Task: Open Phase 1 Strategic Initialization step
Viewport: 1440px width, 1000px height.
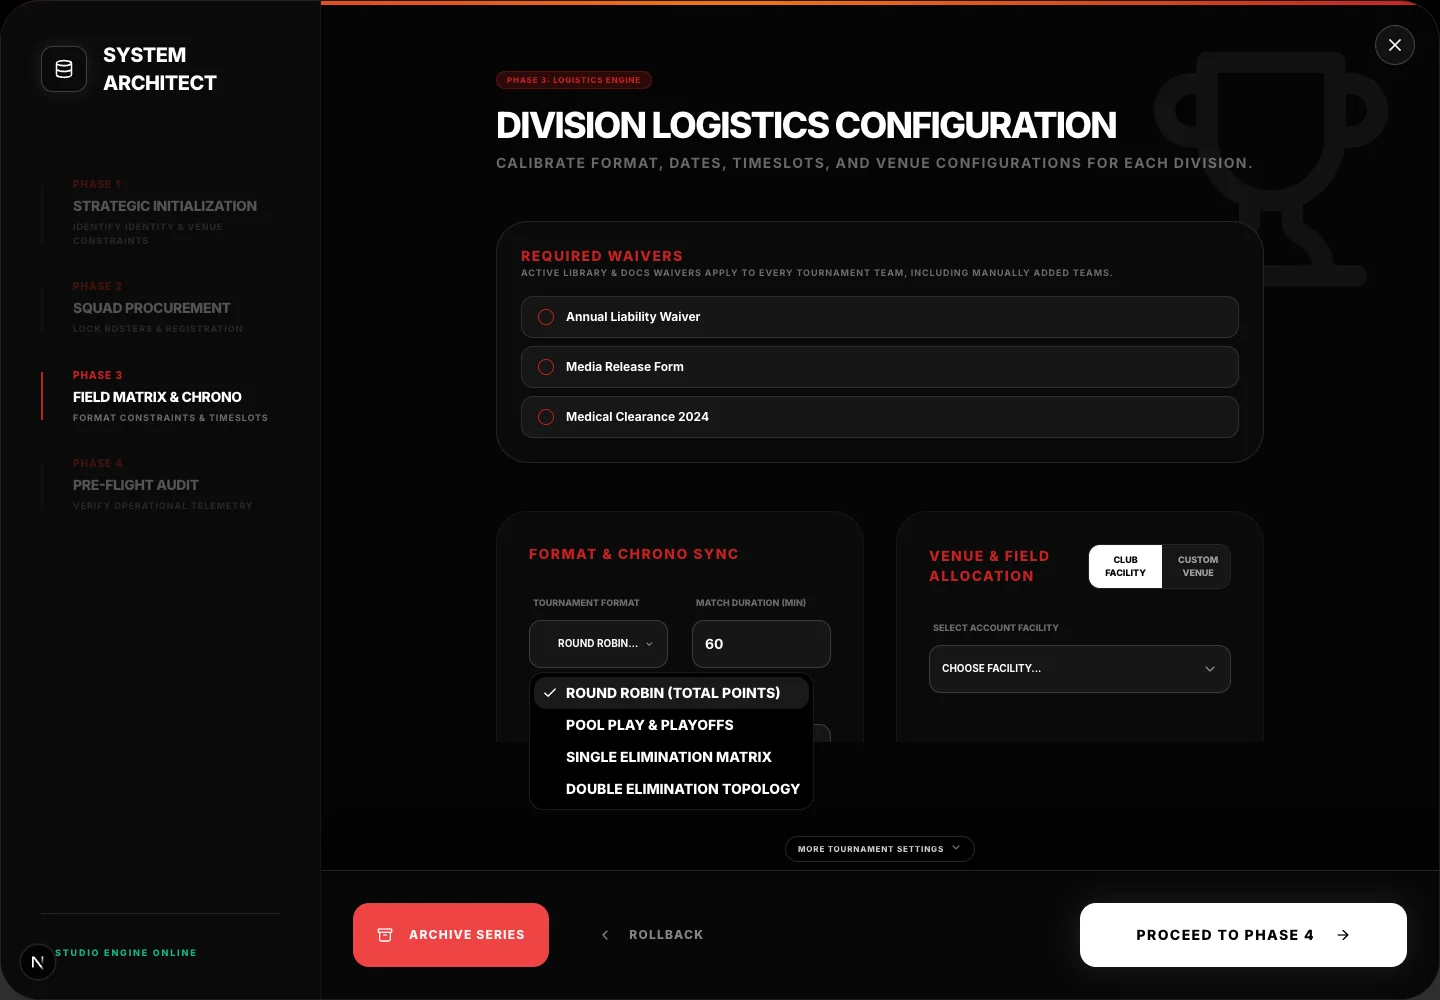Action: click(165, 212)
